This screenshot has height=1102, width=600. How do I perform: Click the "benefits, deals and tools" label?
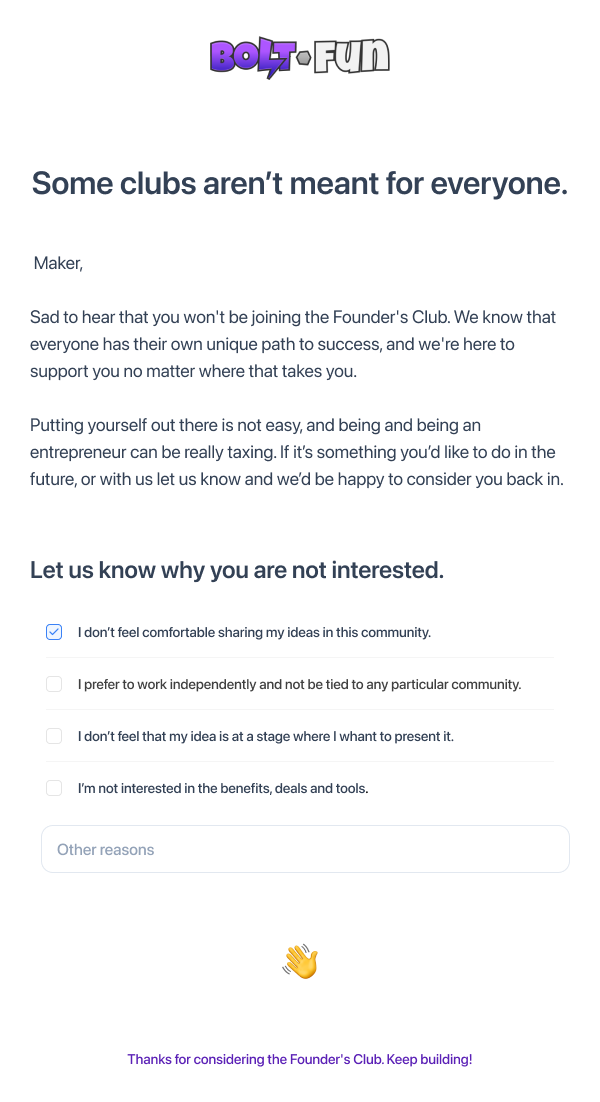pos(223,788)
